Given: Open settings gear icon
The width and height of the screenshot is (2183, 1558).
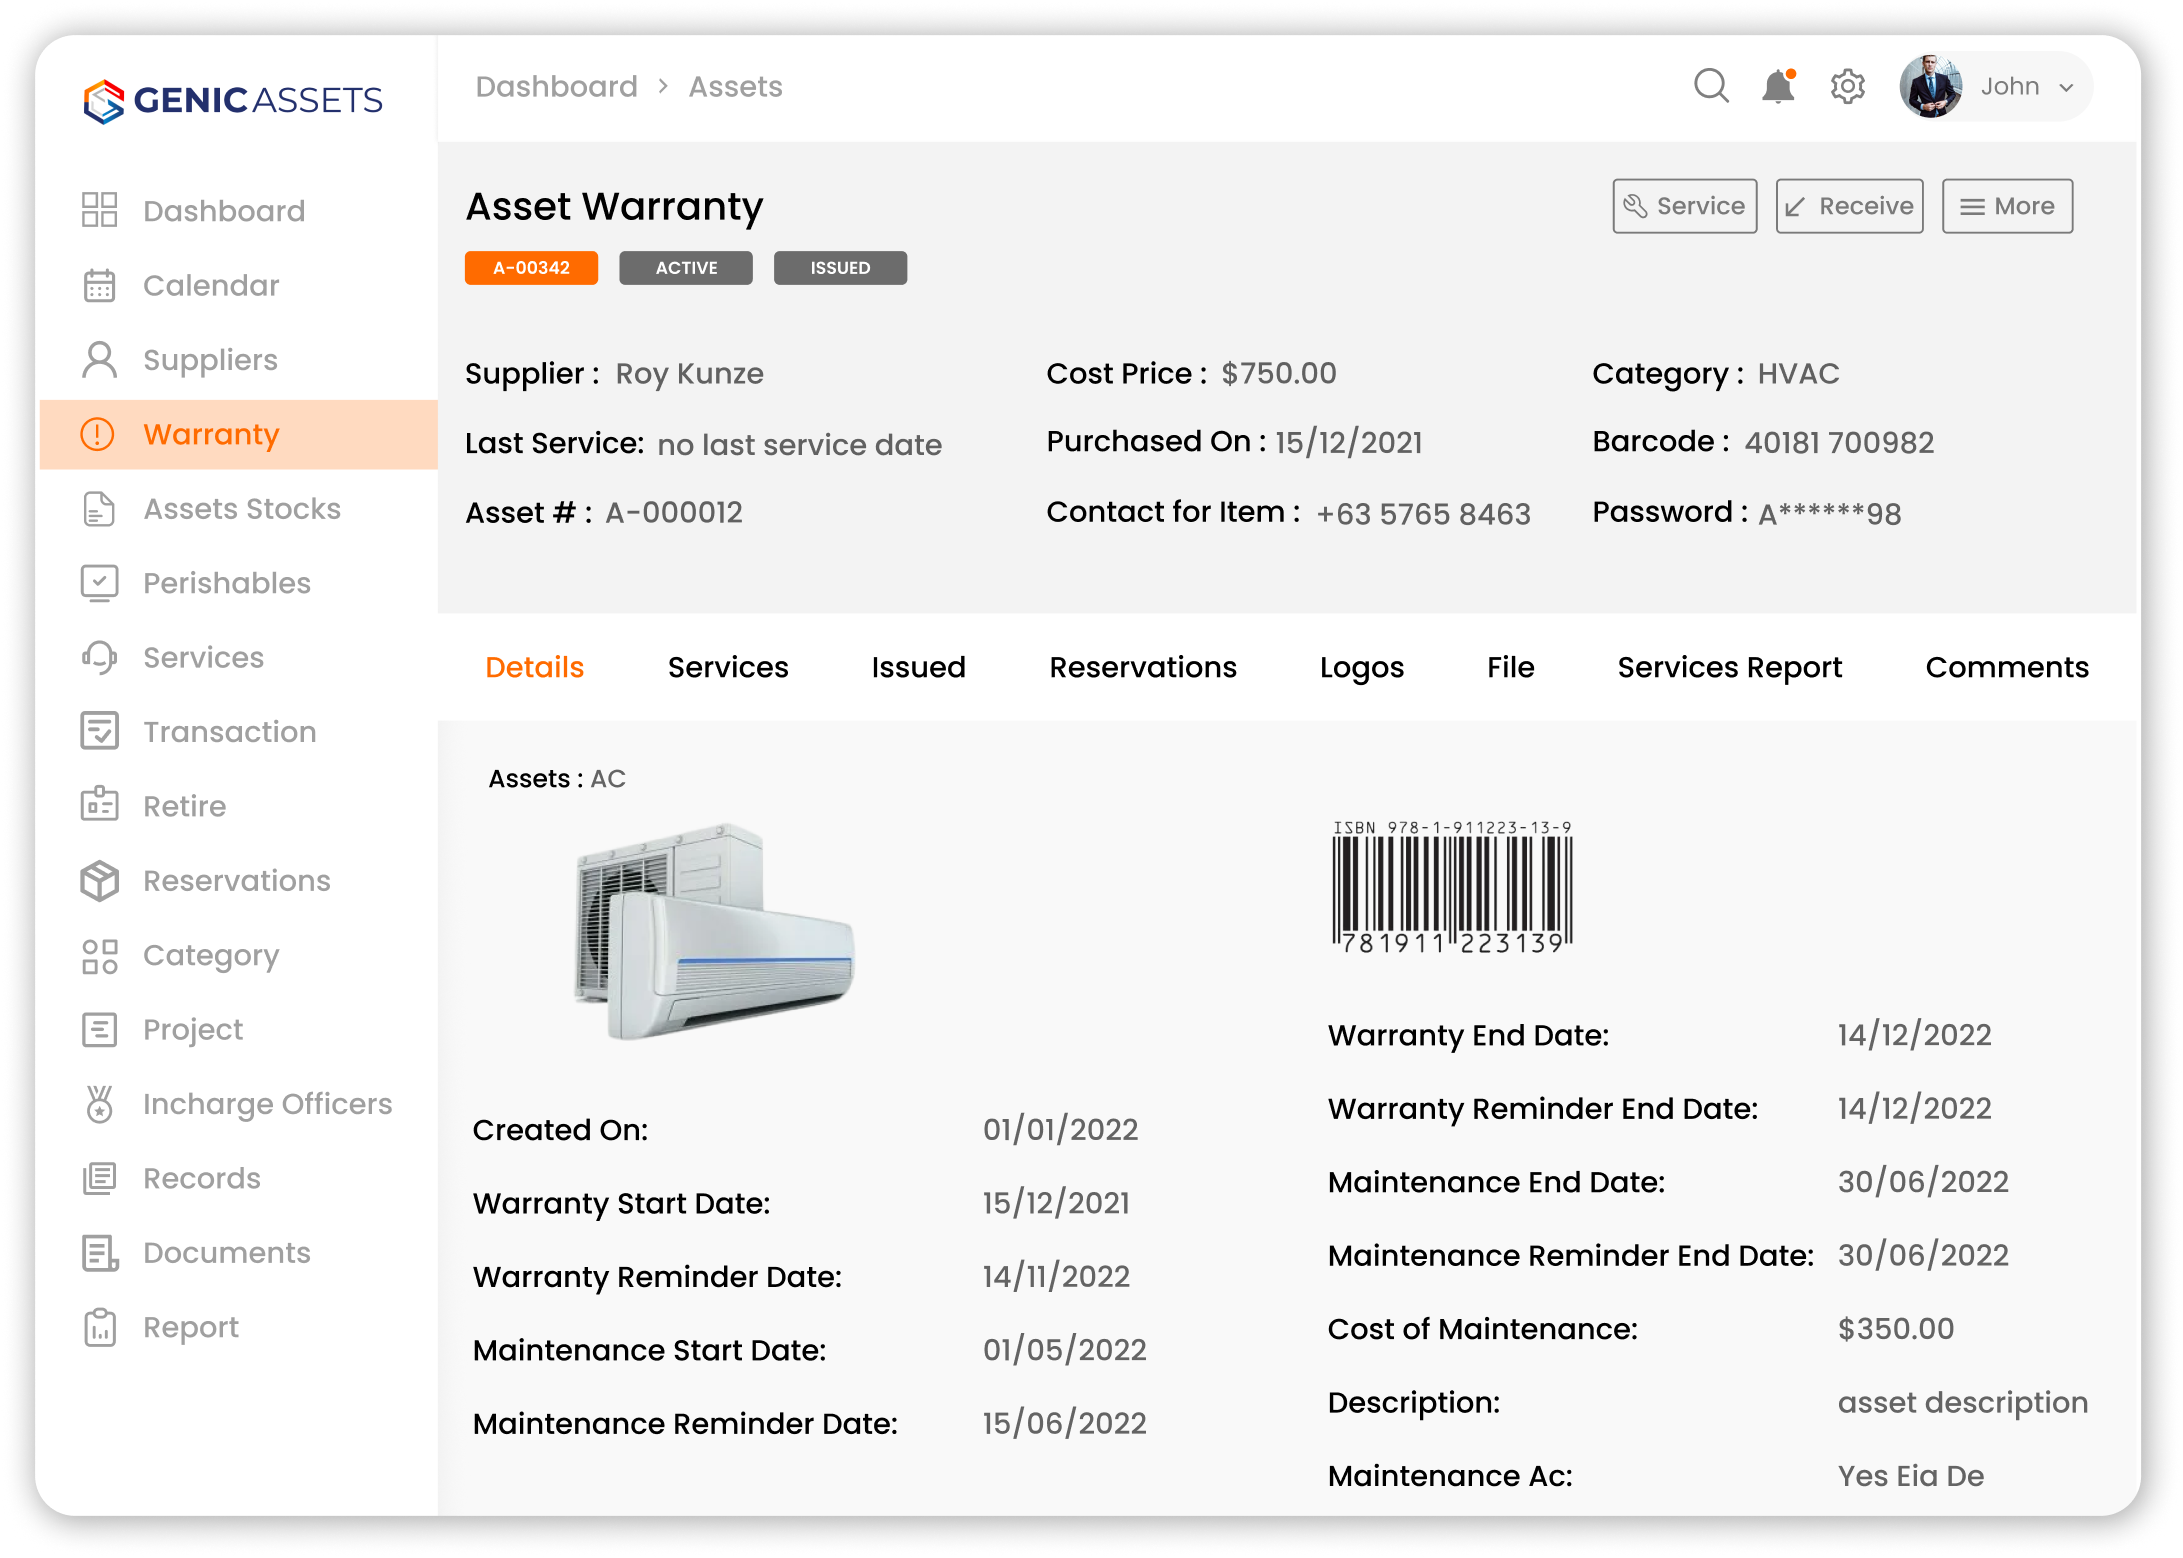Looking at the screenshot, I should [1847, 86].
